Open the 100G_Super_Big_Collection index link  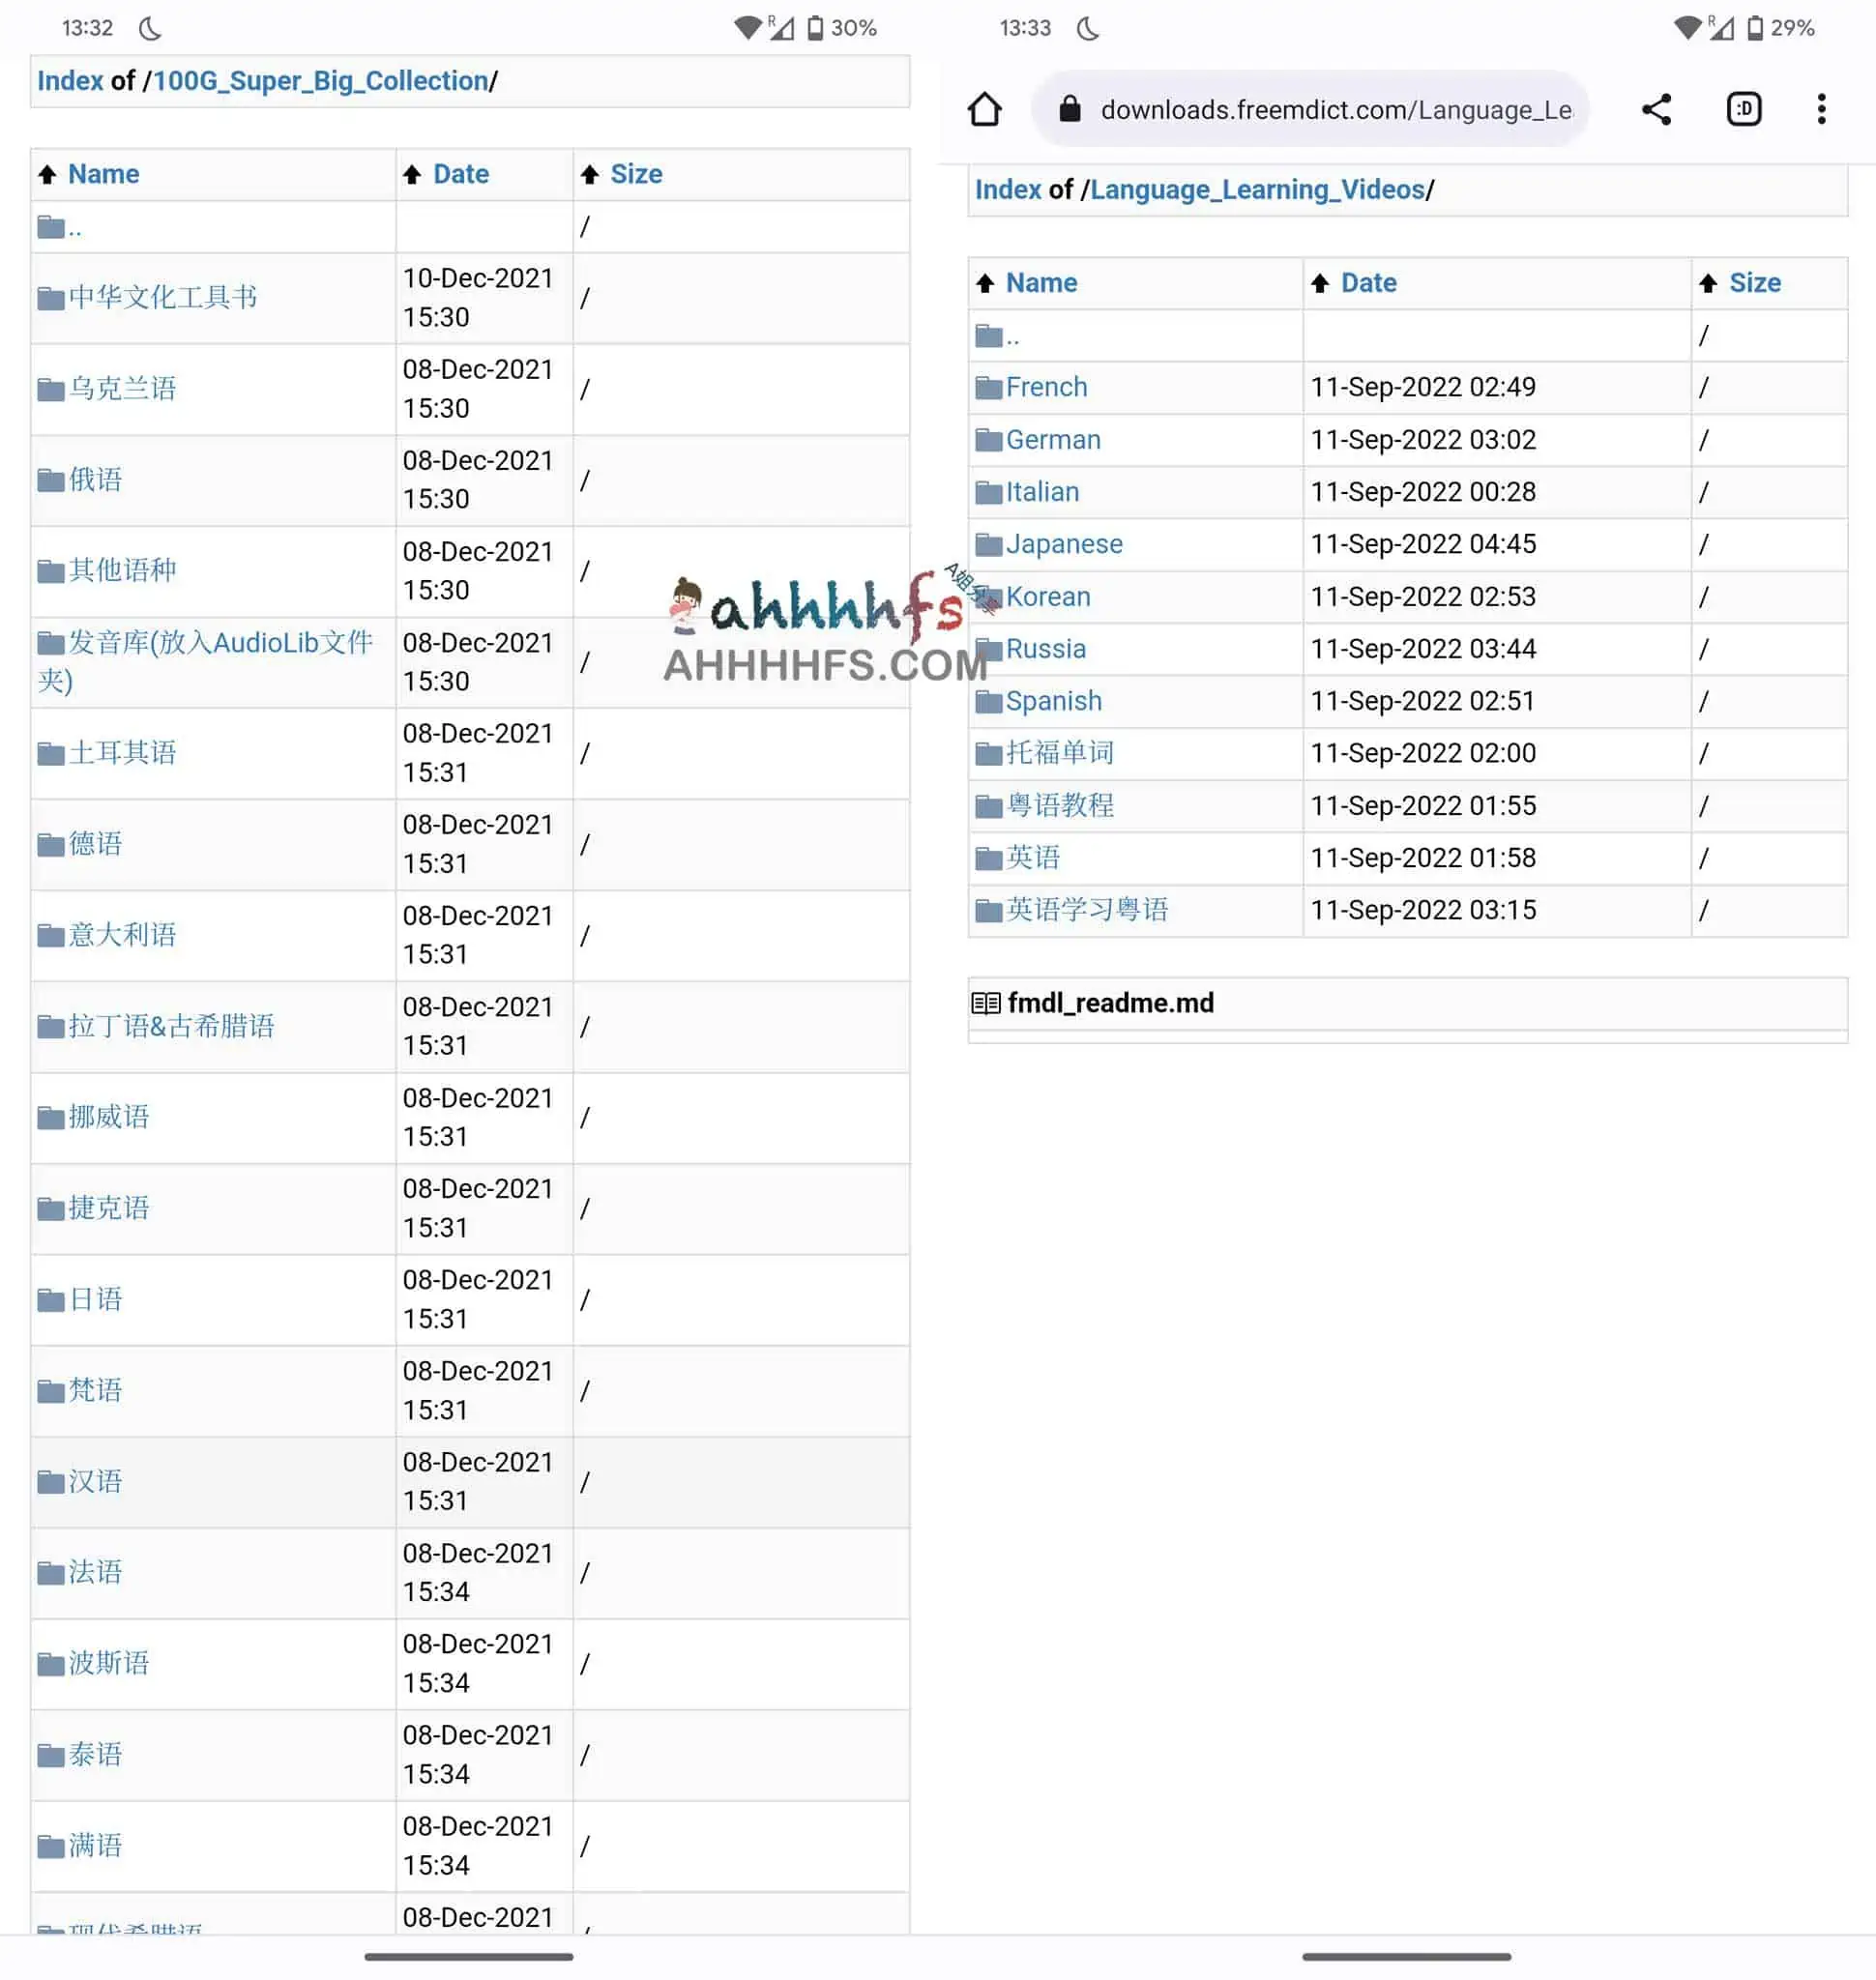tap(322, 81)
